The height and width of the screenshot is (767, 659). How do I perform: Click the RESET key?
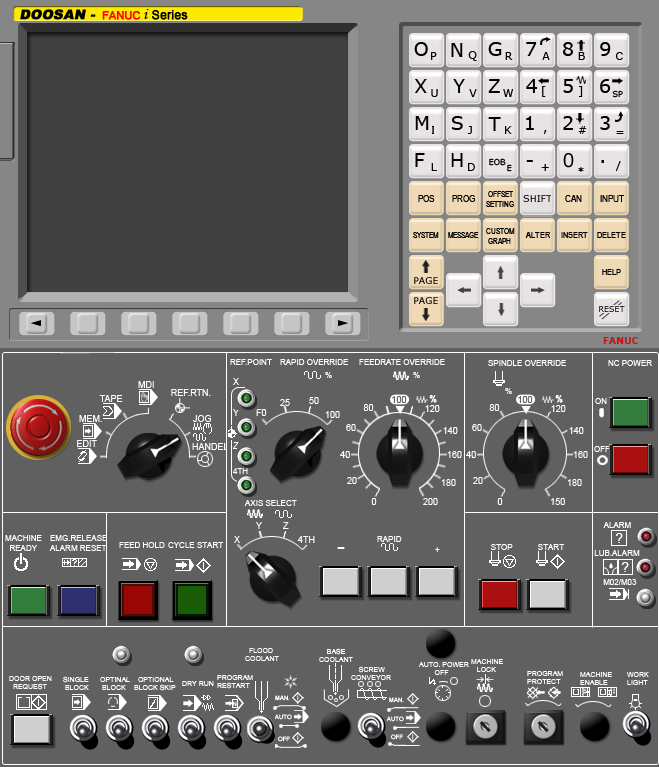(x=611, y=309)
